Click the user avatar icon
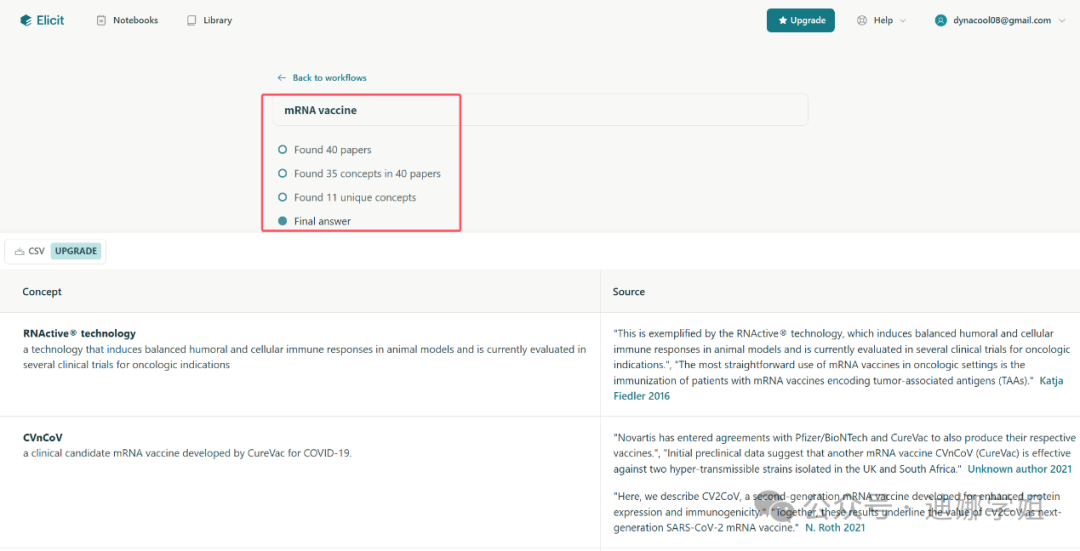The height and width of the screenshot is (551, 1080). point(941,21)
